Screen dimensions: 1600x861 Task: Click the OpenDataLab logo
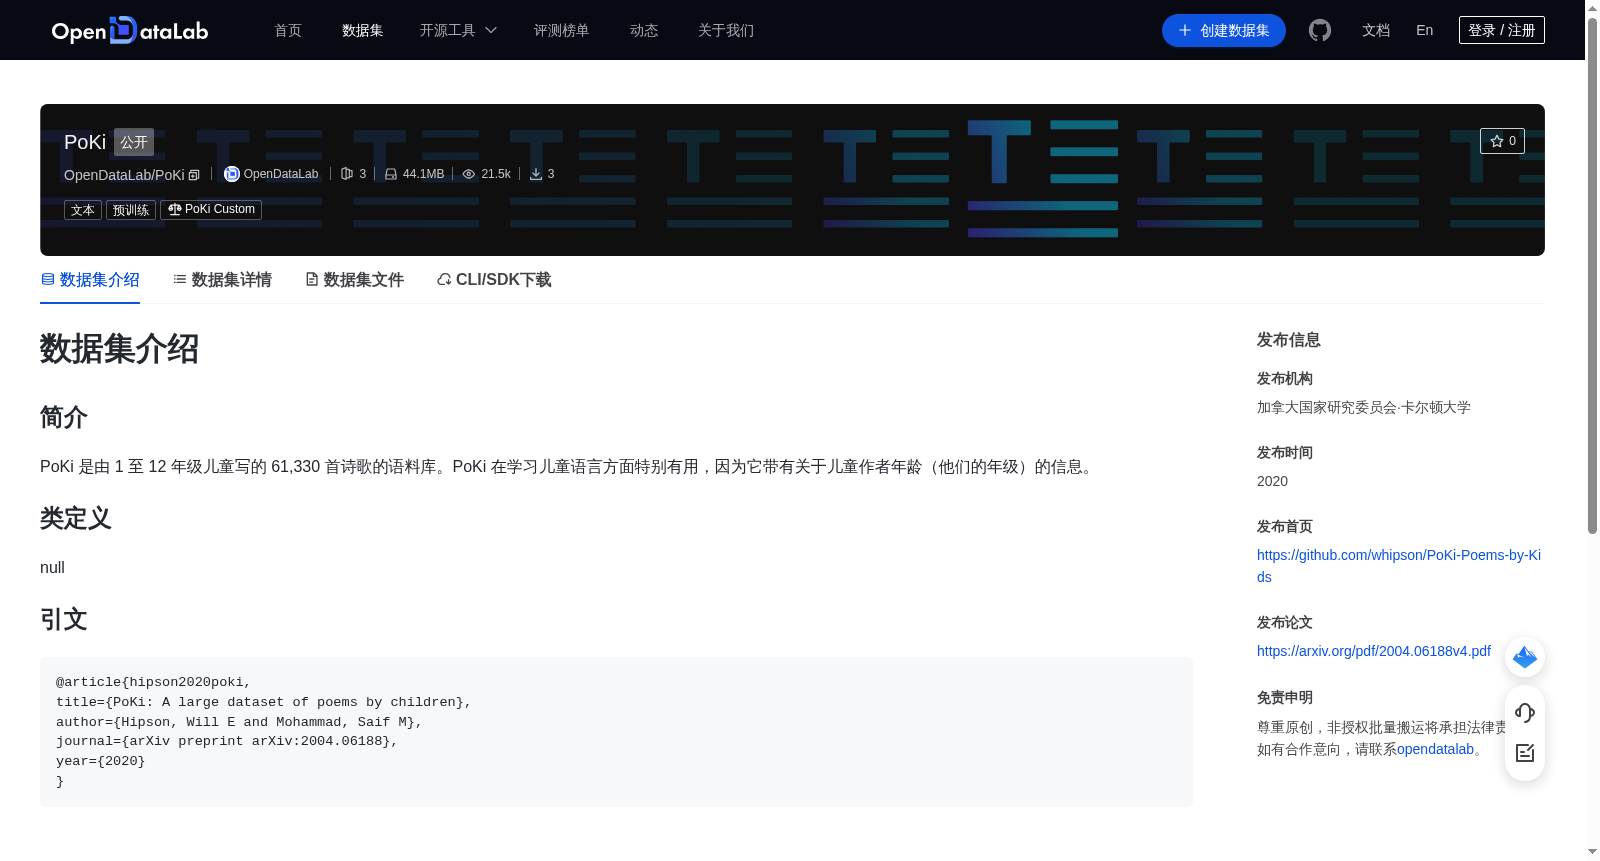pyautogui.click(x=130, y=31)
